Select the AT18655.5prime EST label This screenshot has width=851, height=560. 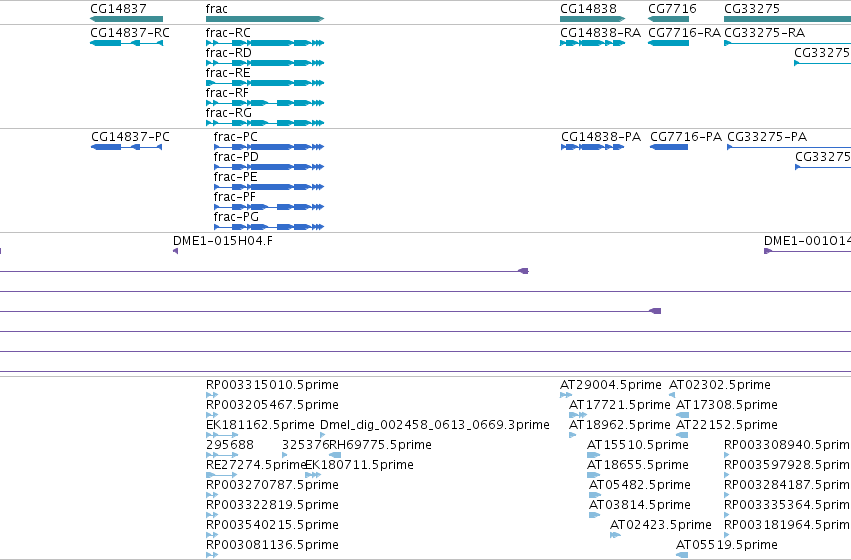(638, 465)
